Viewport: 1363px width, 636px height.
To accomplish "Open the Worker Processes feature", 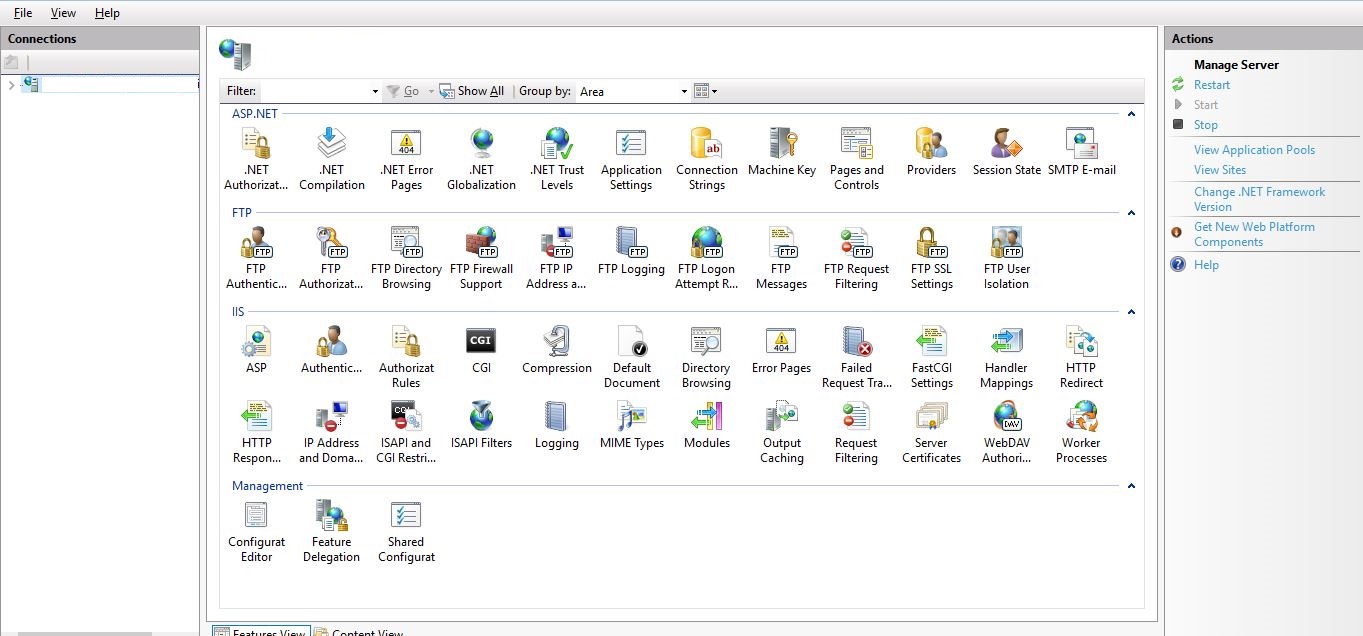I will pos(1081,418).
